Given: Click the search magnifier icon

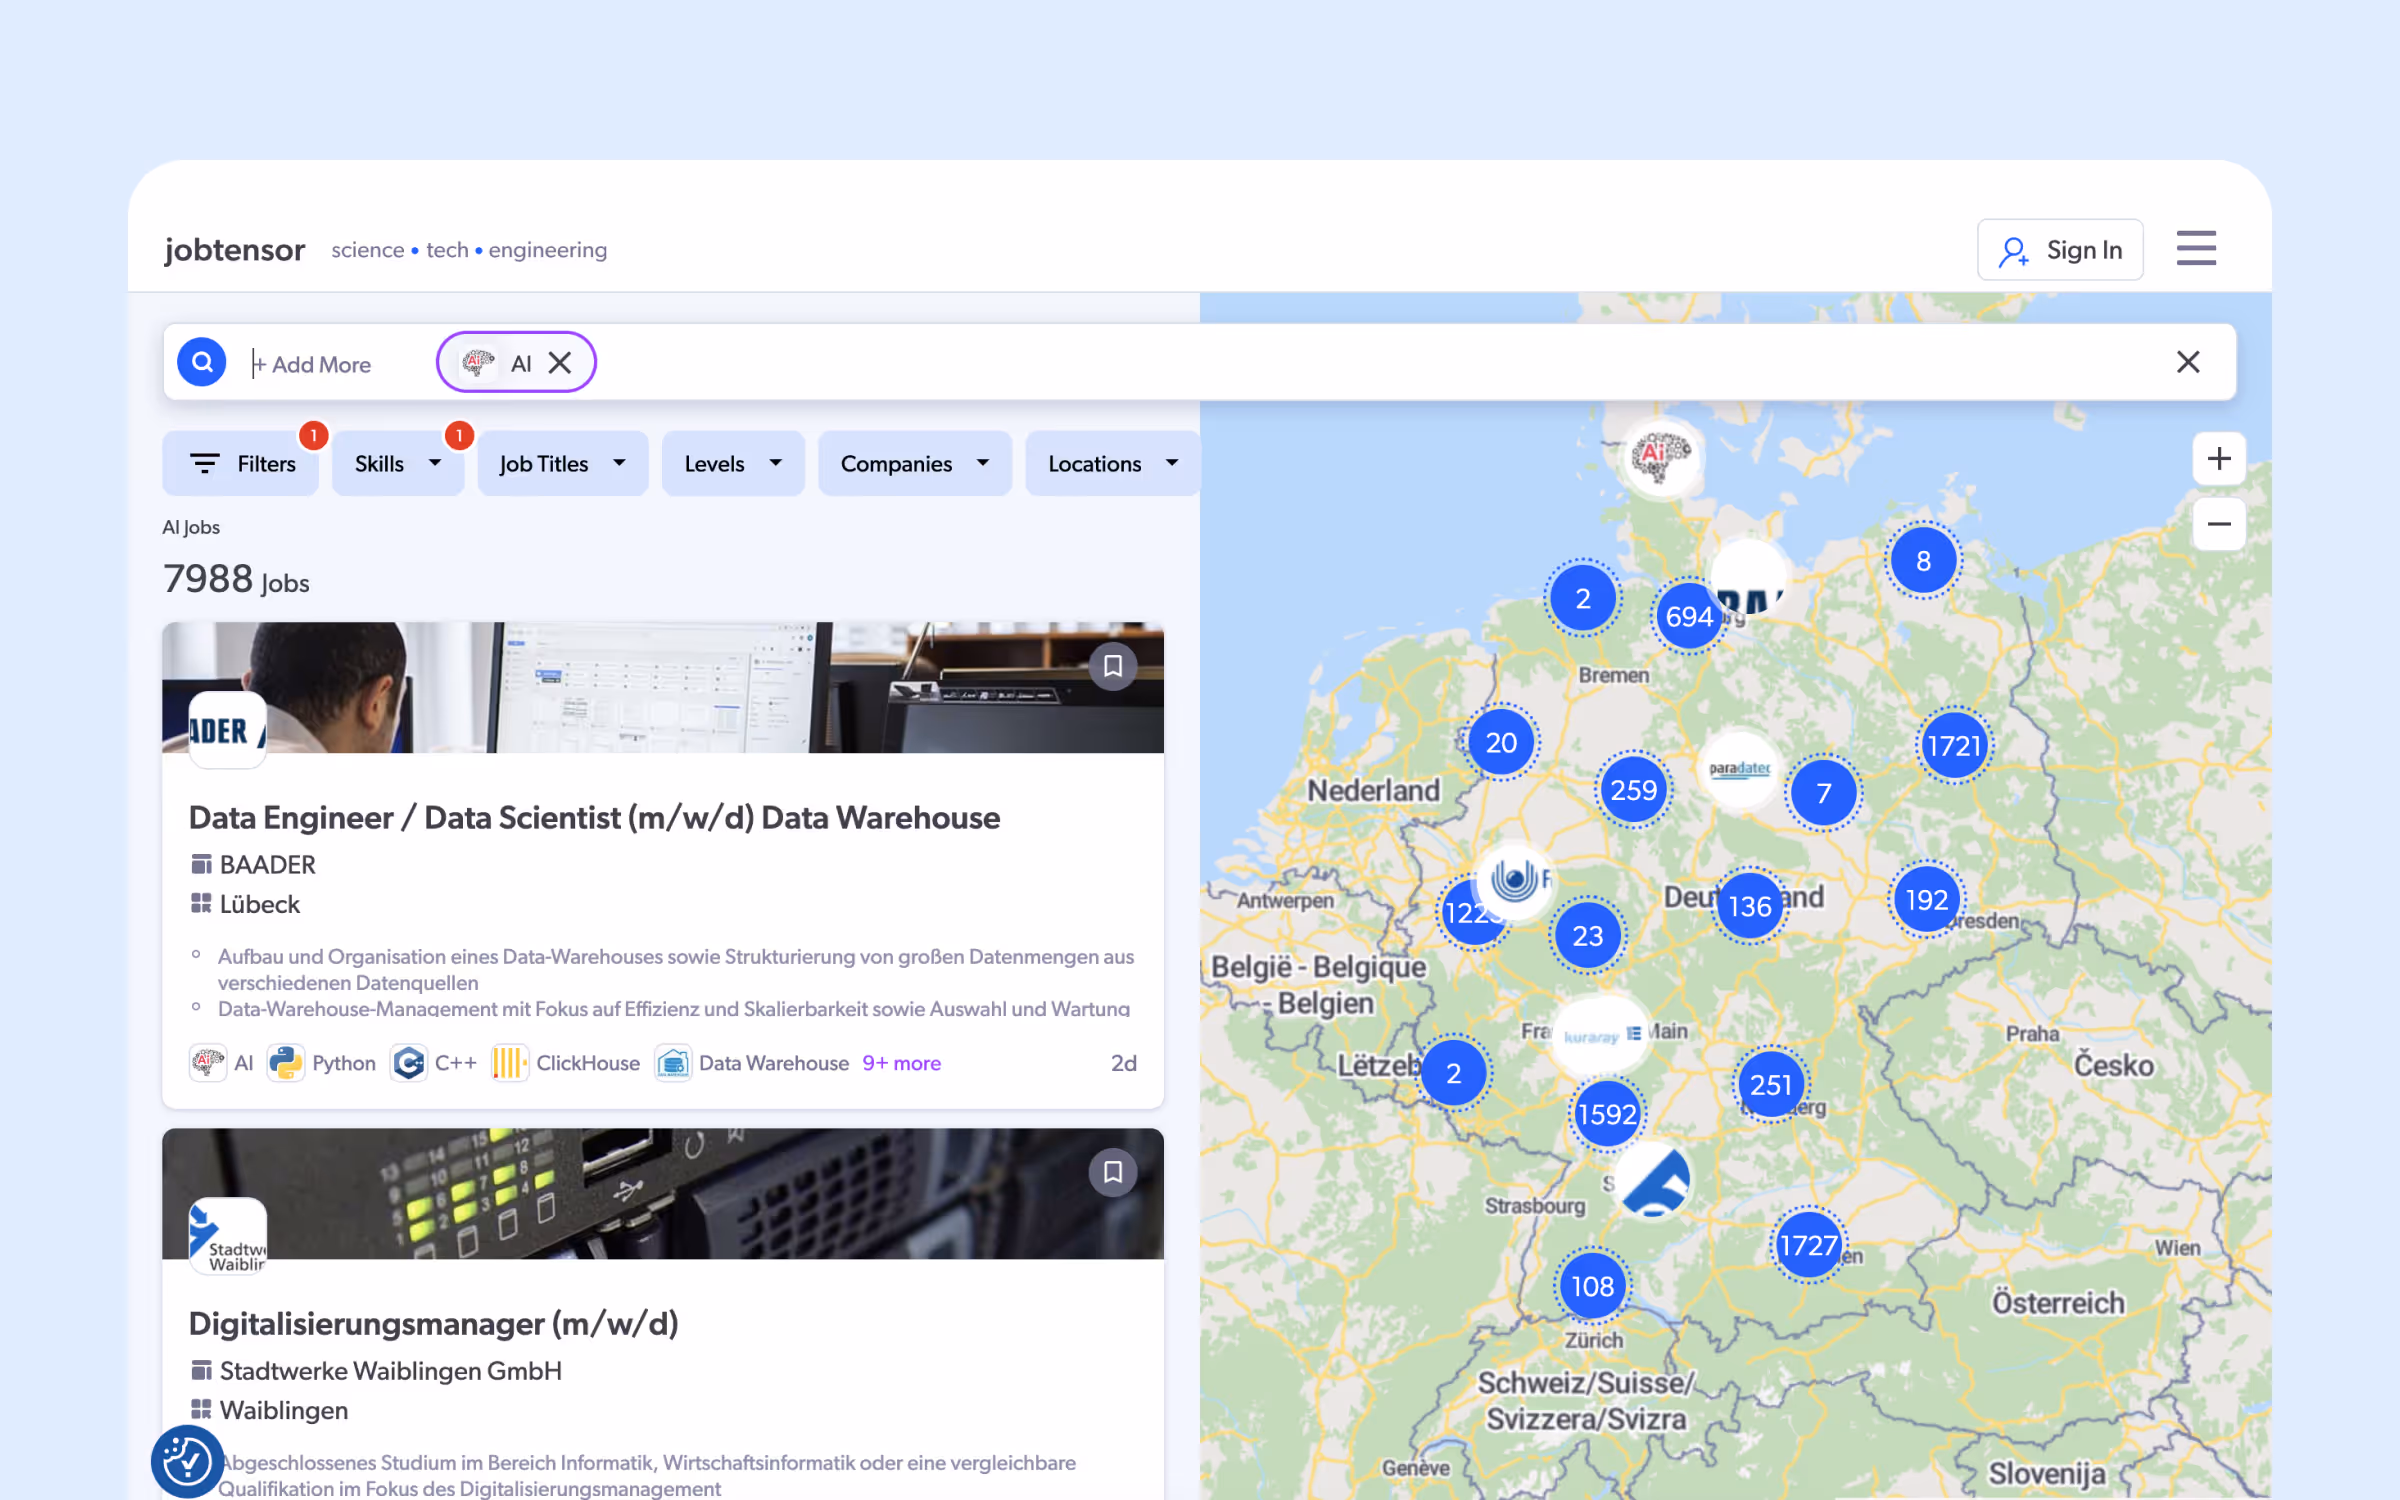Looking at the screenshot, I should click(201, 362).
